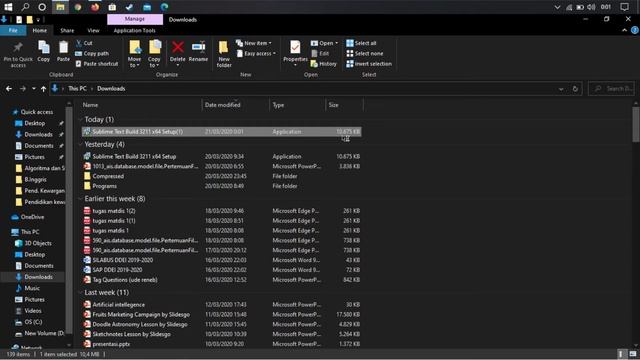This screenshot has width=640, height=360.
Task: Click Paste shortcut option
Action: [97, 64]
